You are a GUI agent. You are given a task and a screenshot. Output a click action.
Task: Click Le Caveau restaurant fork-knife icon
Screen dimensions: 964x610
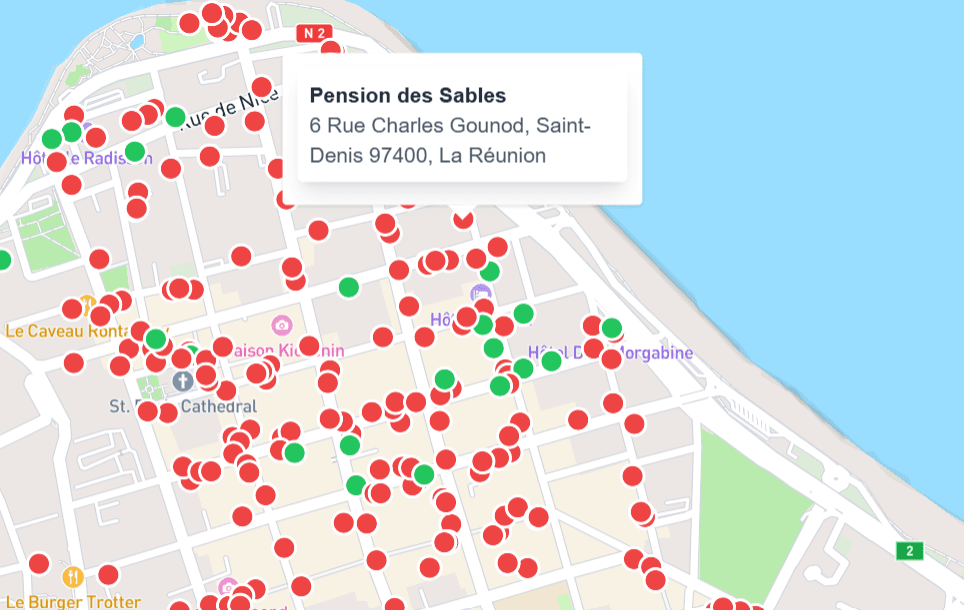[x=88, y=305]
